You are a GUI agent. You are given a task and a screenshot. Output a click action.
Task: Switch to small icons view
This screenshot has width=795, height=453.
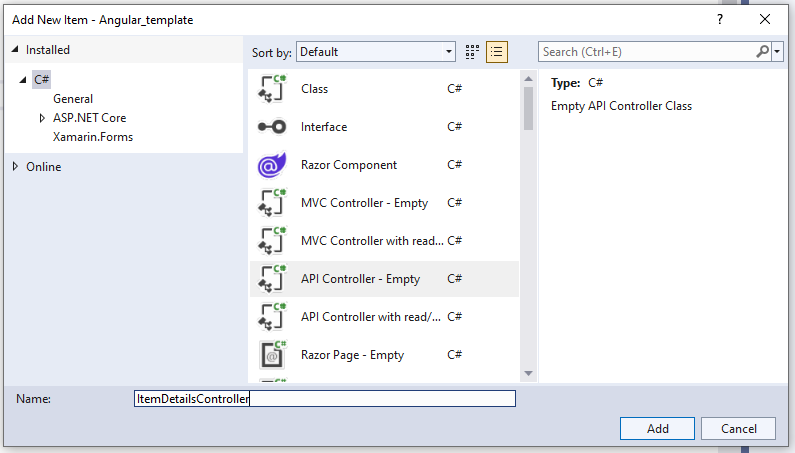[473, 51]
